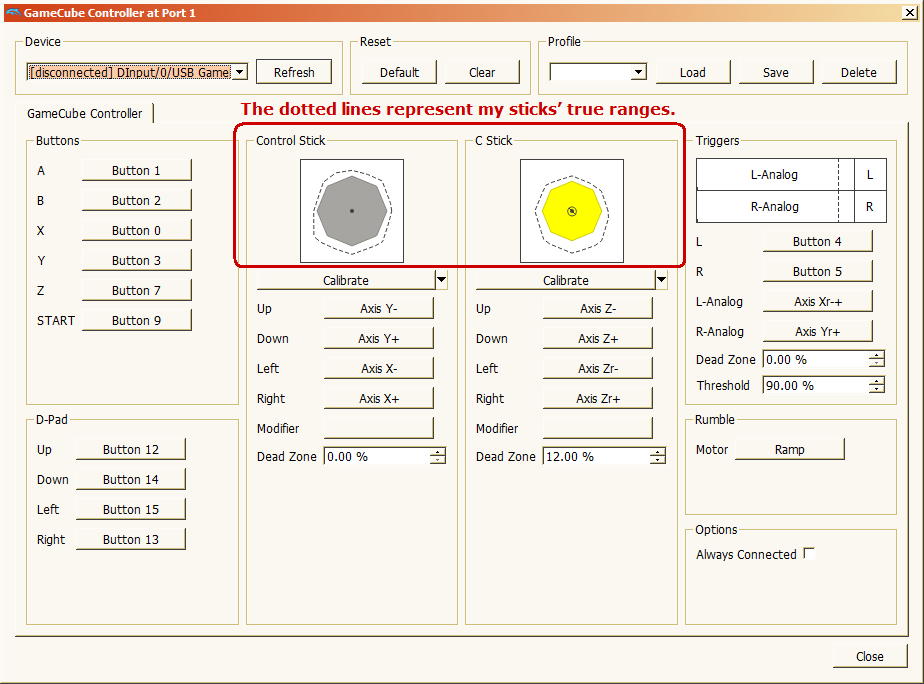Click the Dolphin icon in title bar
Screen dimensions: 924x684
point(12,12)
